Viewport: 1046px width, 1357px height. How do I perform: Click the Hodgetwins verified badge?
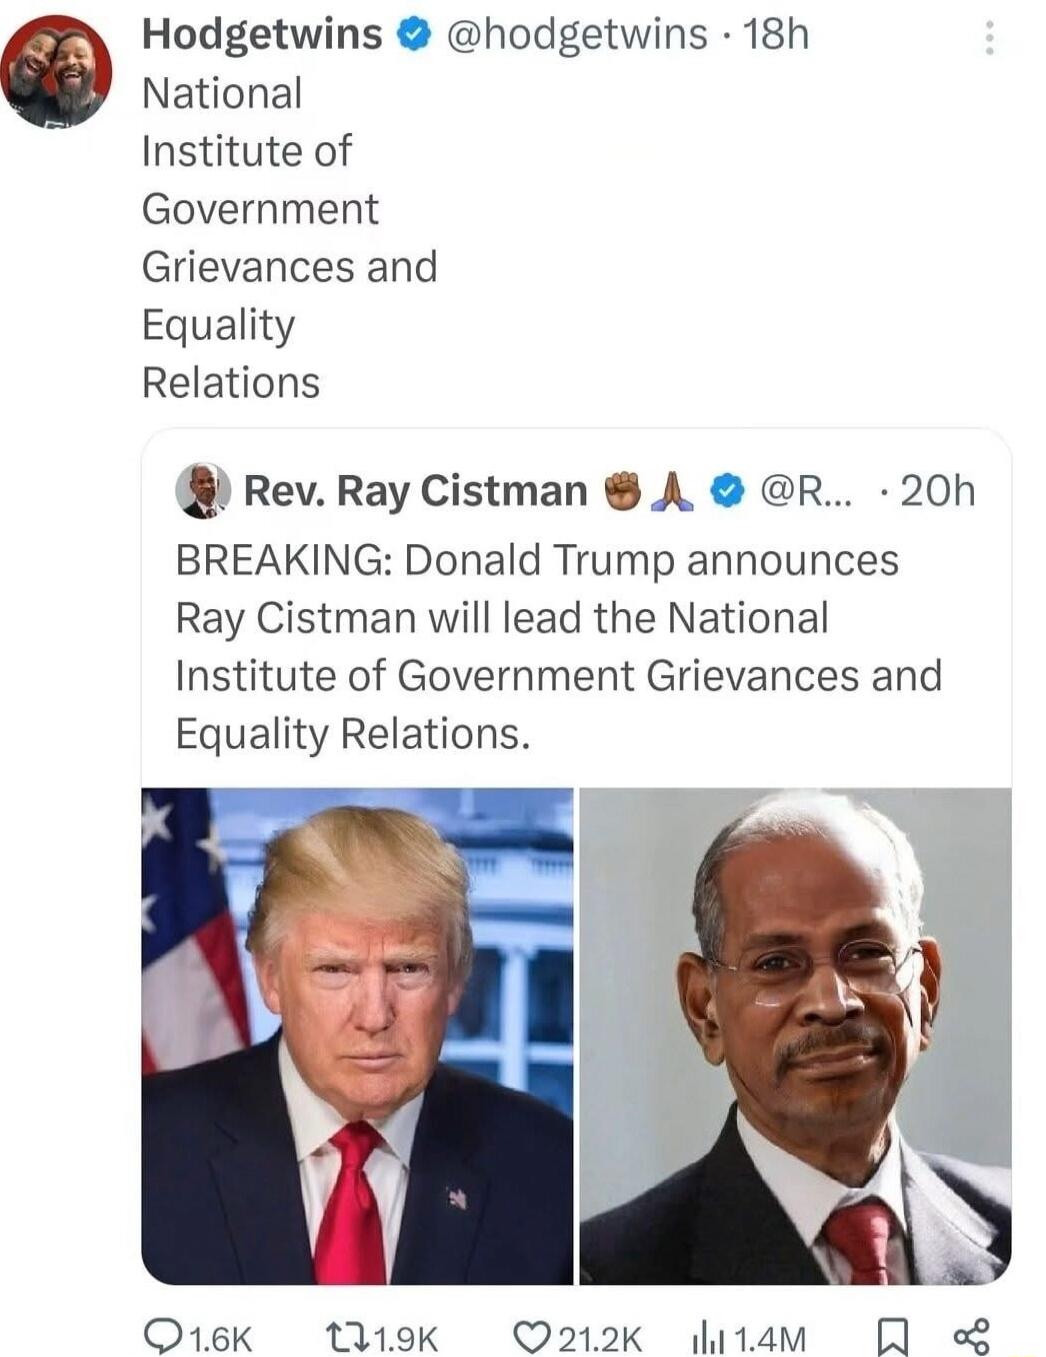tap(412, 36)
